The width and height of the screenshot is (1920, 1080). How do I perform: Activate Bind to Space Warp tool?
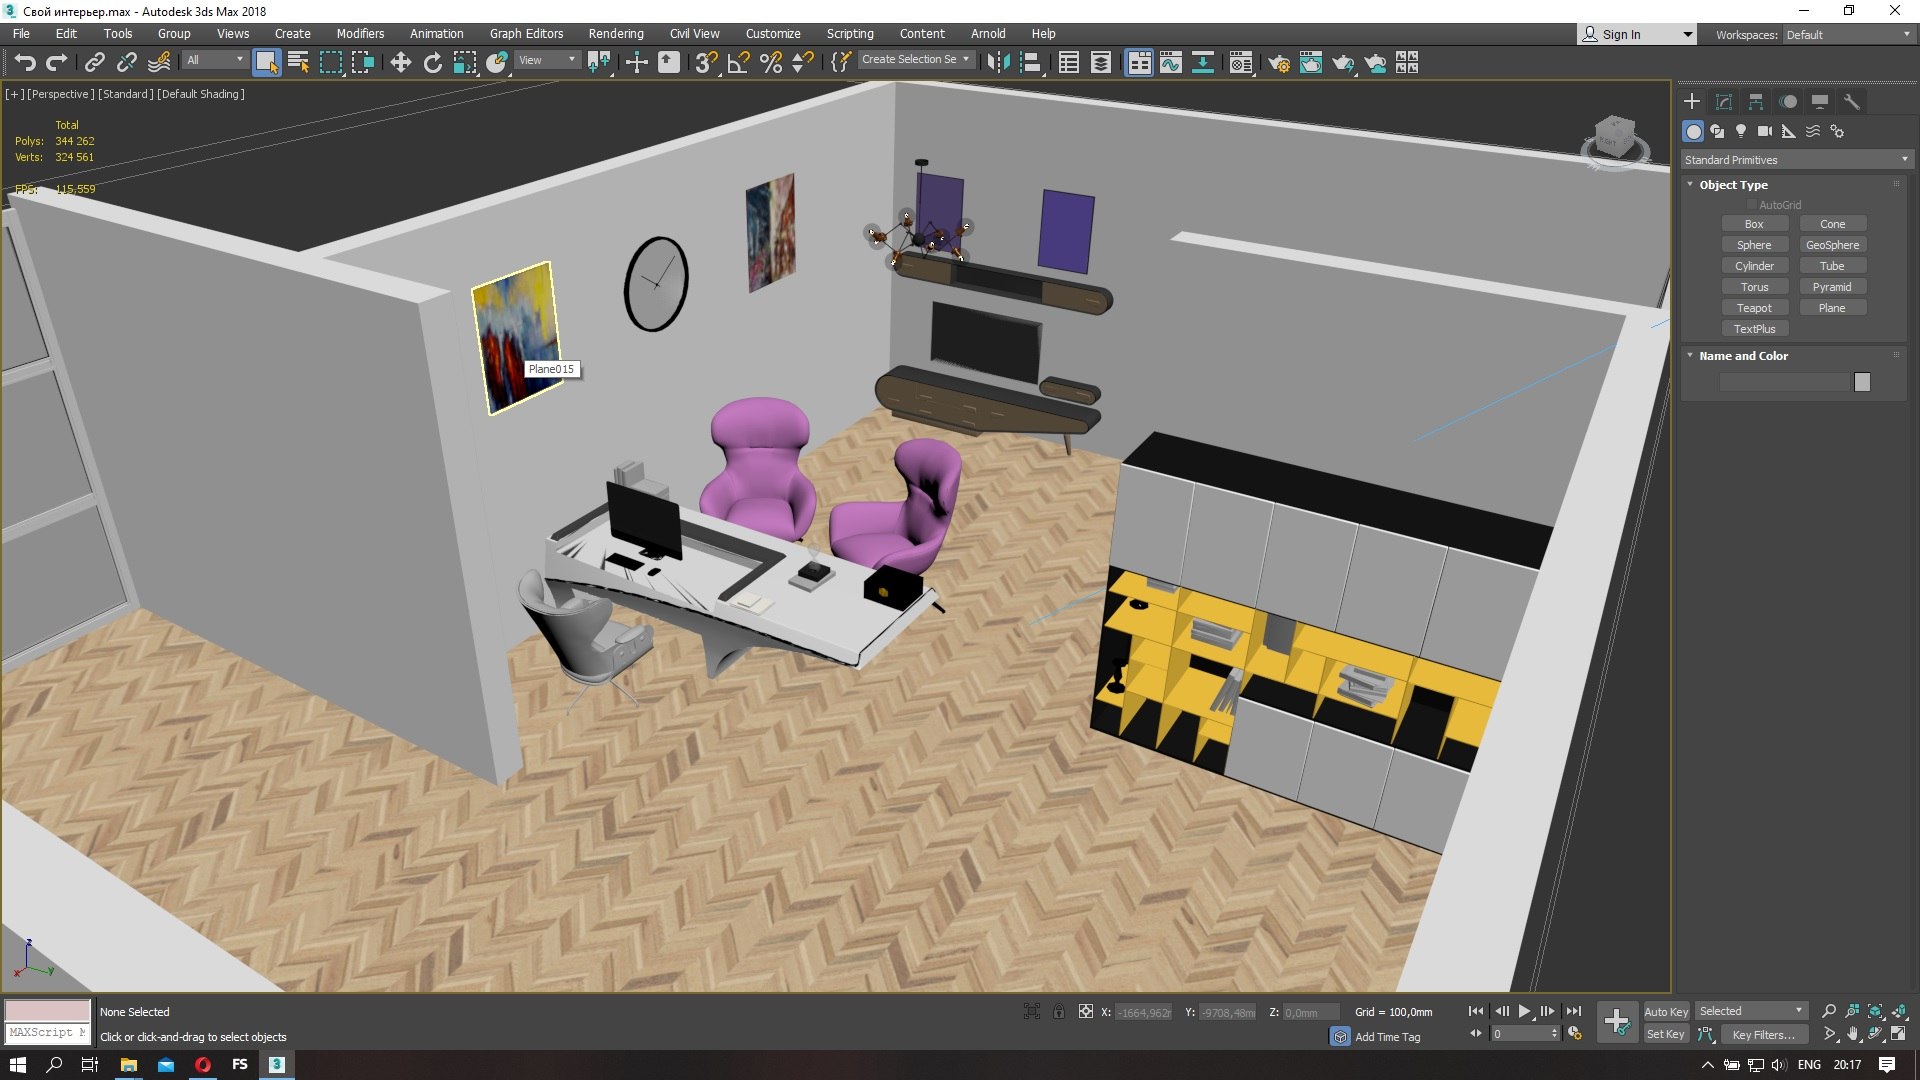pos(159,63)
